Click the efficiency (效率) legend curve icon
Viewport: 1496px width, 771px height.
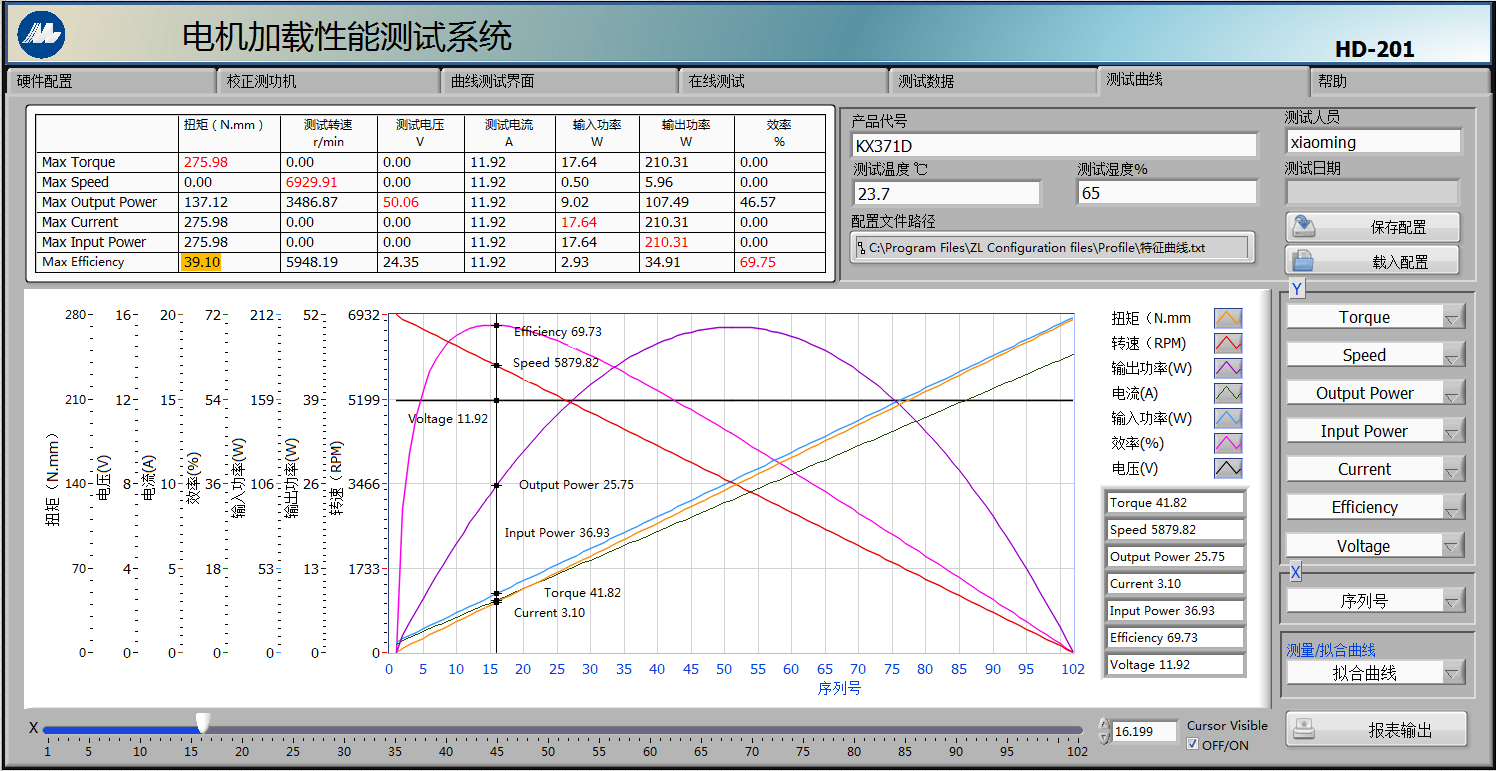coord(1227,443)
